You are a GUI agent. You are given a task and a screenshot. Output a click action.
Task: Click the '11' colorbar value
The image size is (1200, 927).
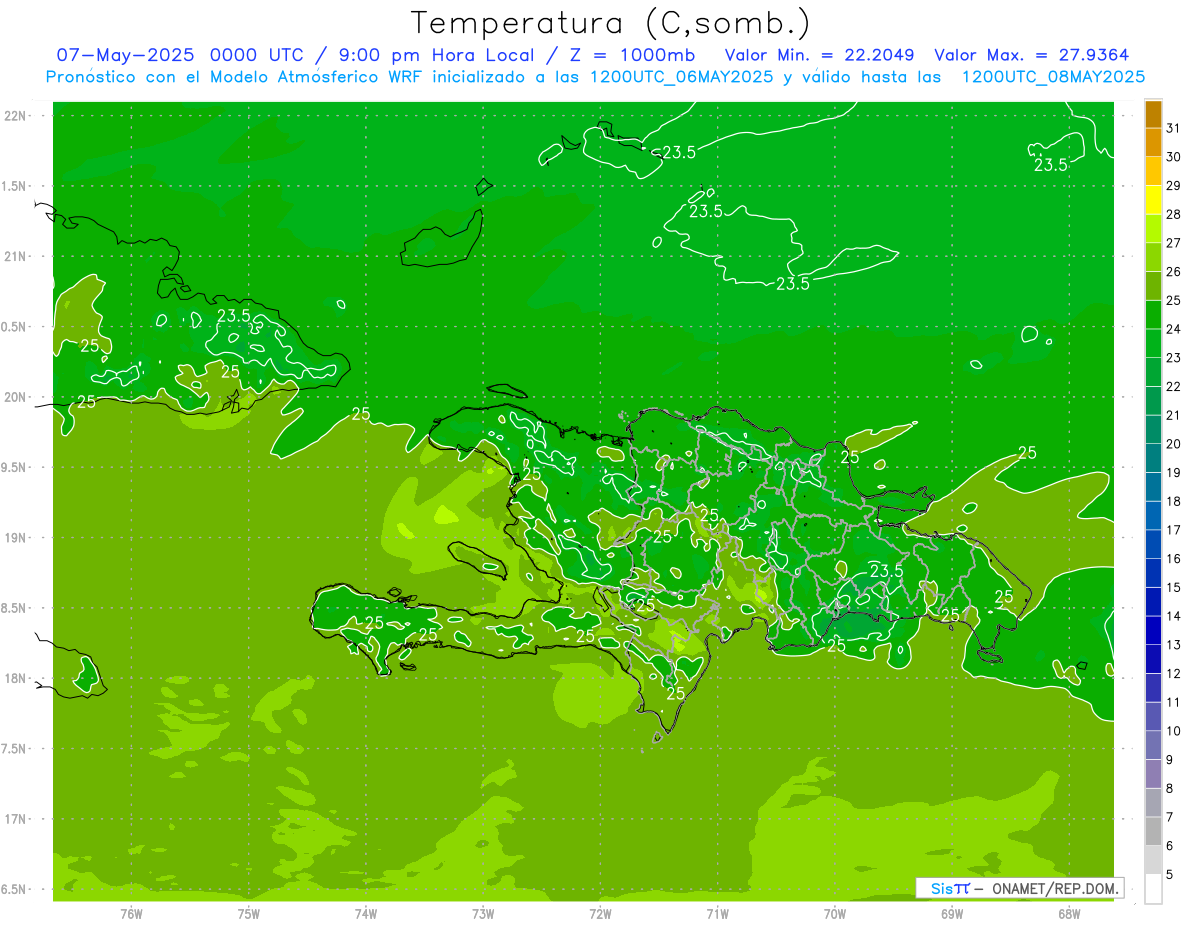[1174, 702]
